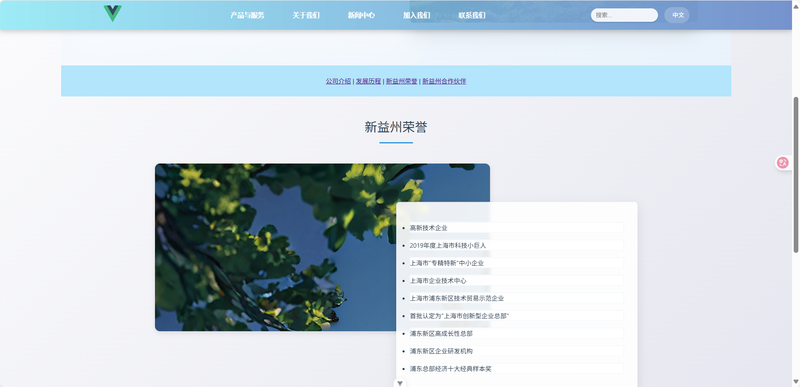The width and height of the screenshot is (800, 387).
Task: Select 上海市浦东新区技术贸易示范企业 item
Action: click(516, 298)
